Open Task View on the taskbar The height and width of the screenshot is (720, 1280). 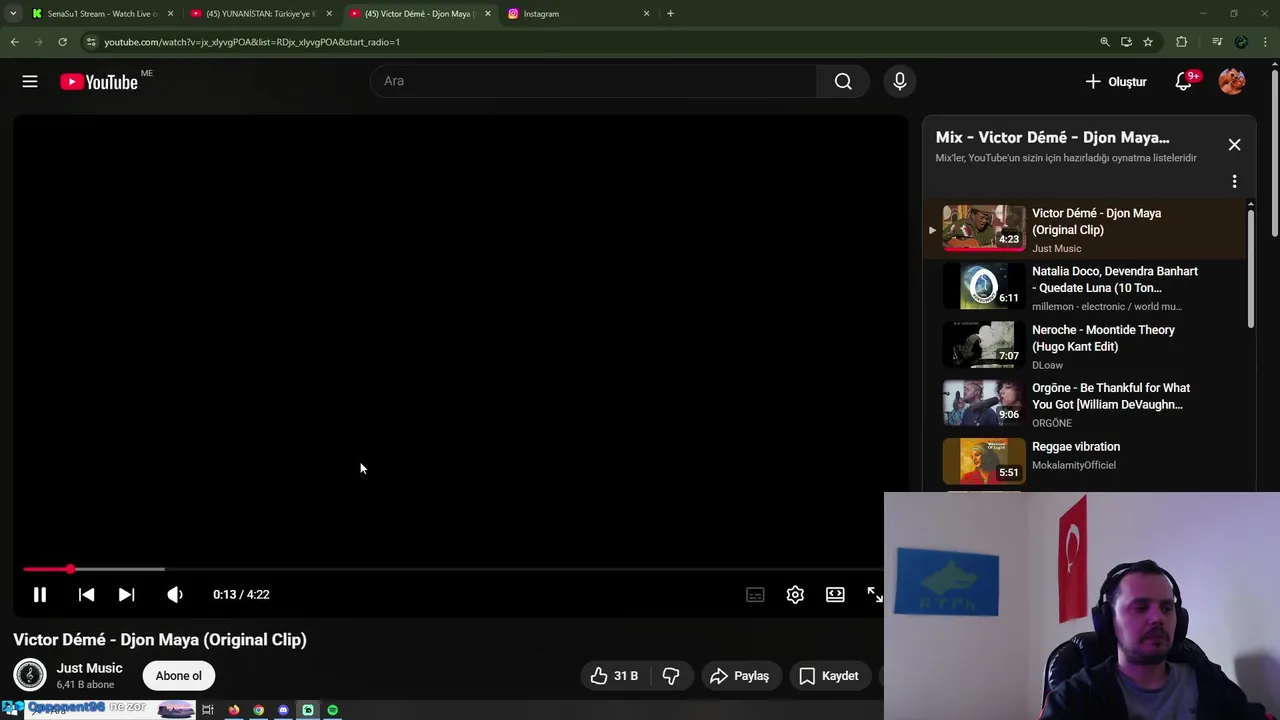pyautogui.click(x=208, y=710)
